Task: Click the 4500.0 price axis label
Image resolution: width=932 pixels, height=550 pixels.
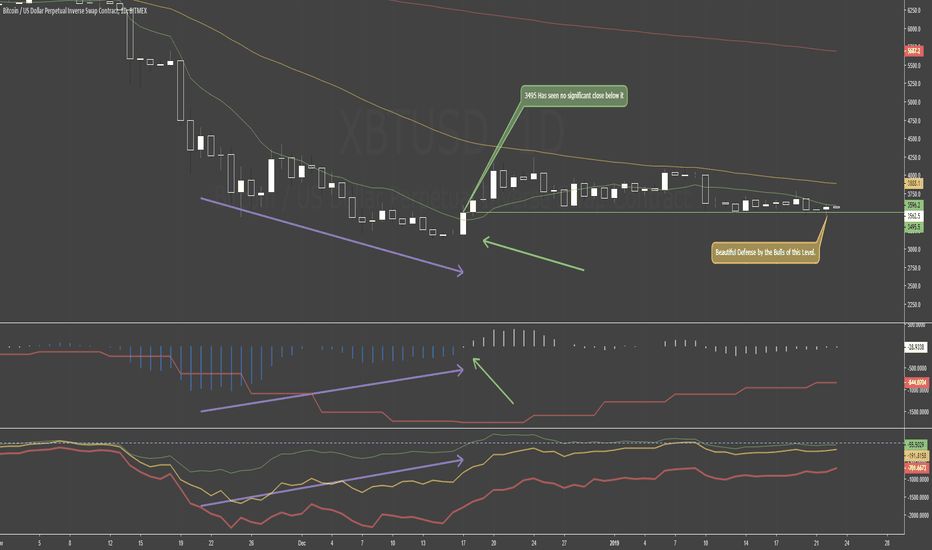Action: pos(914,139)
